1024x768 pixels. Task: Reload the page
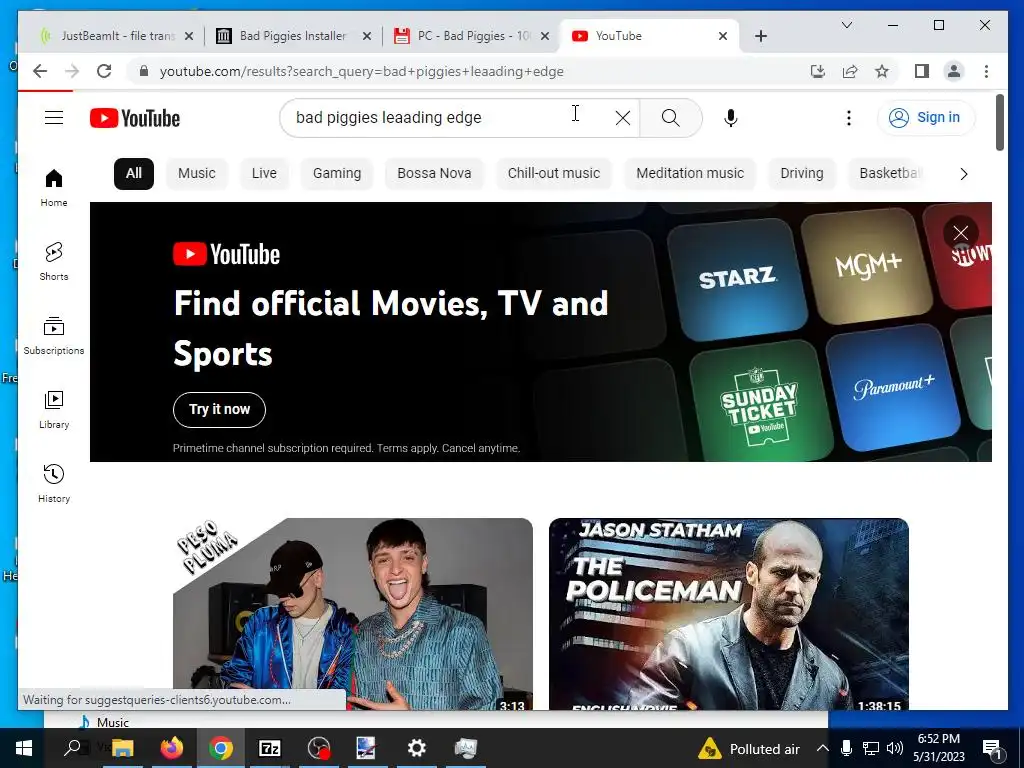[x=104, y=71]
